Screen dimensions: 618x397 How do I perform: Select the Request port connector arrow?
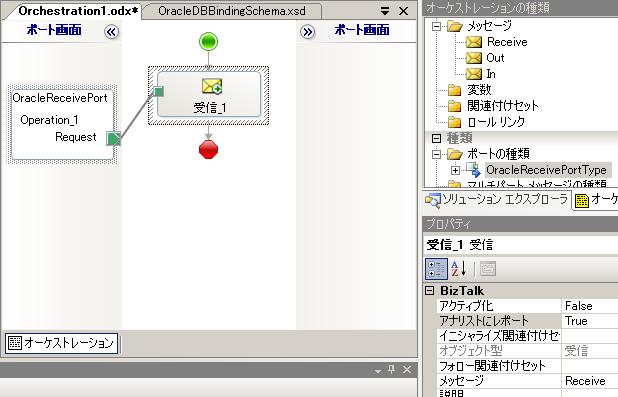[x=114, y=138]
